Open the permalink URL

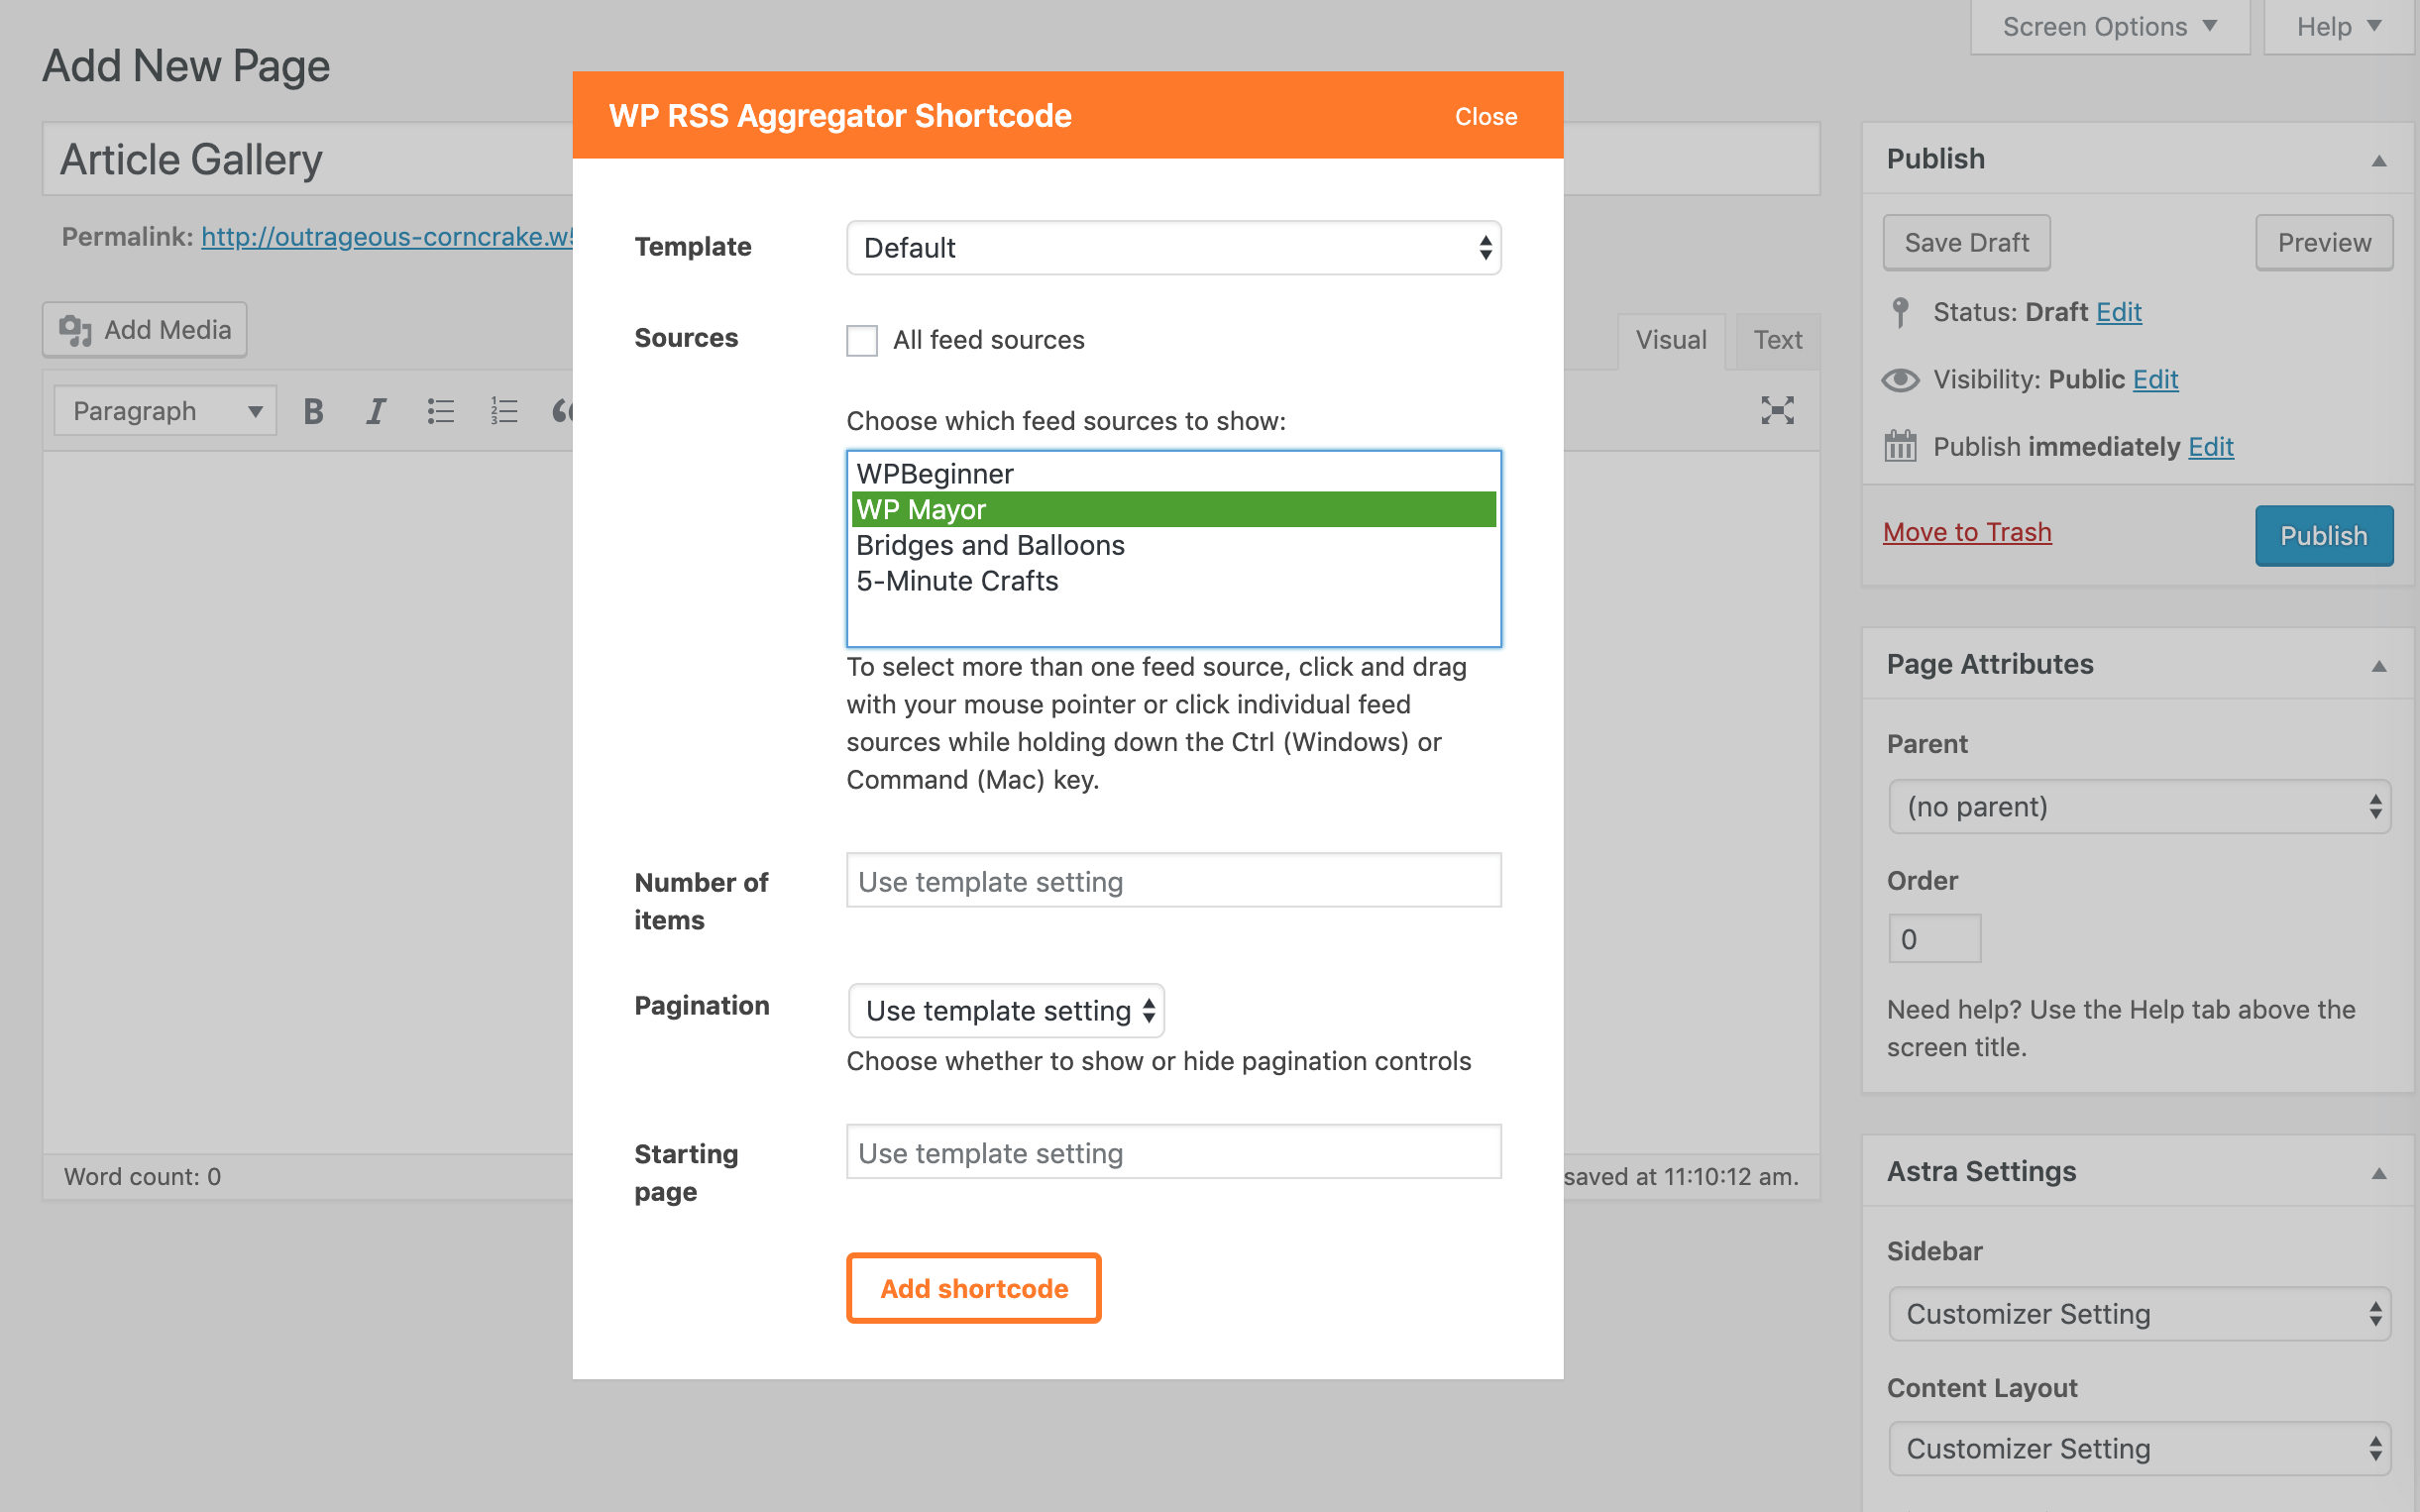pos(387,237)
